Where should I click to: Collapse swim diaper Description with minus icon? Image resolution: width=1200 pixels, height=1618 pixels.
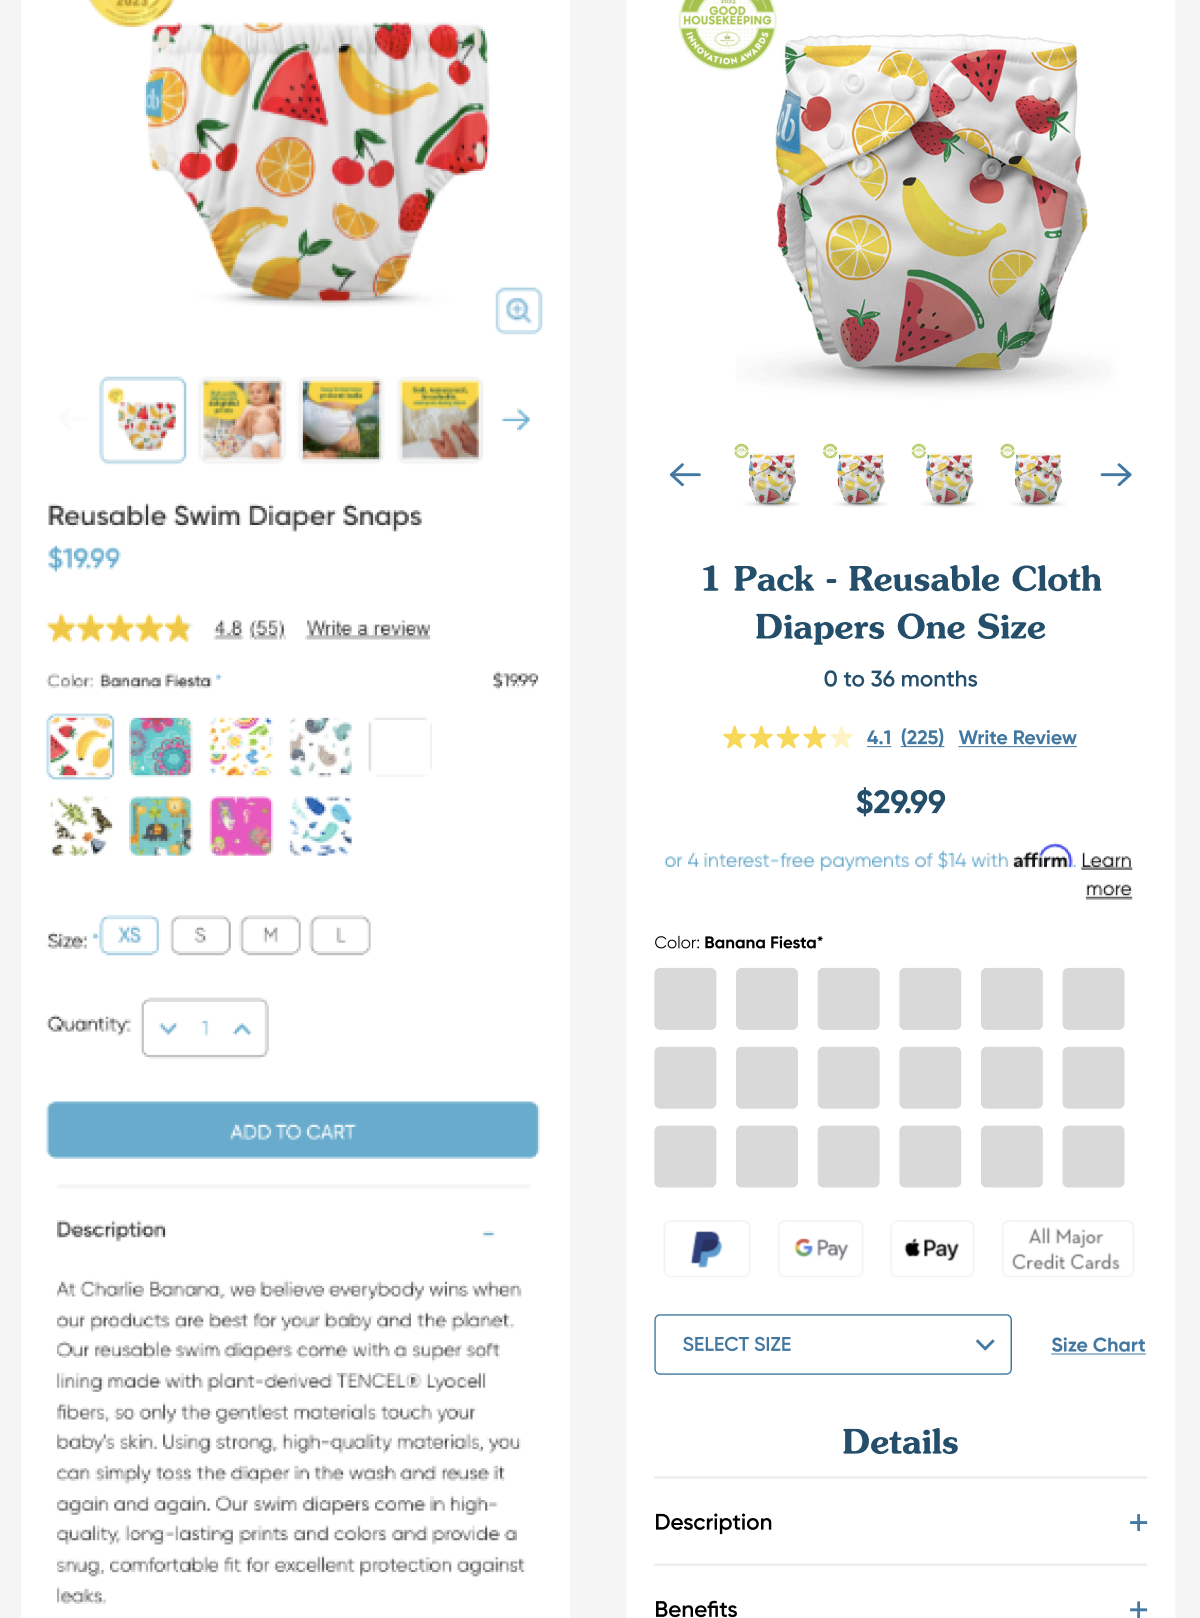[488, 1234]
